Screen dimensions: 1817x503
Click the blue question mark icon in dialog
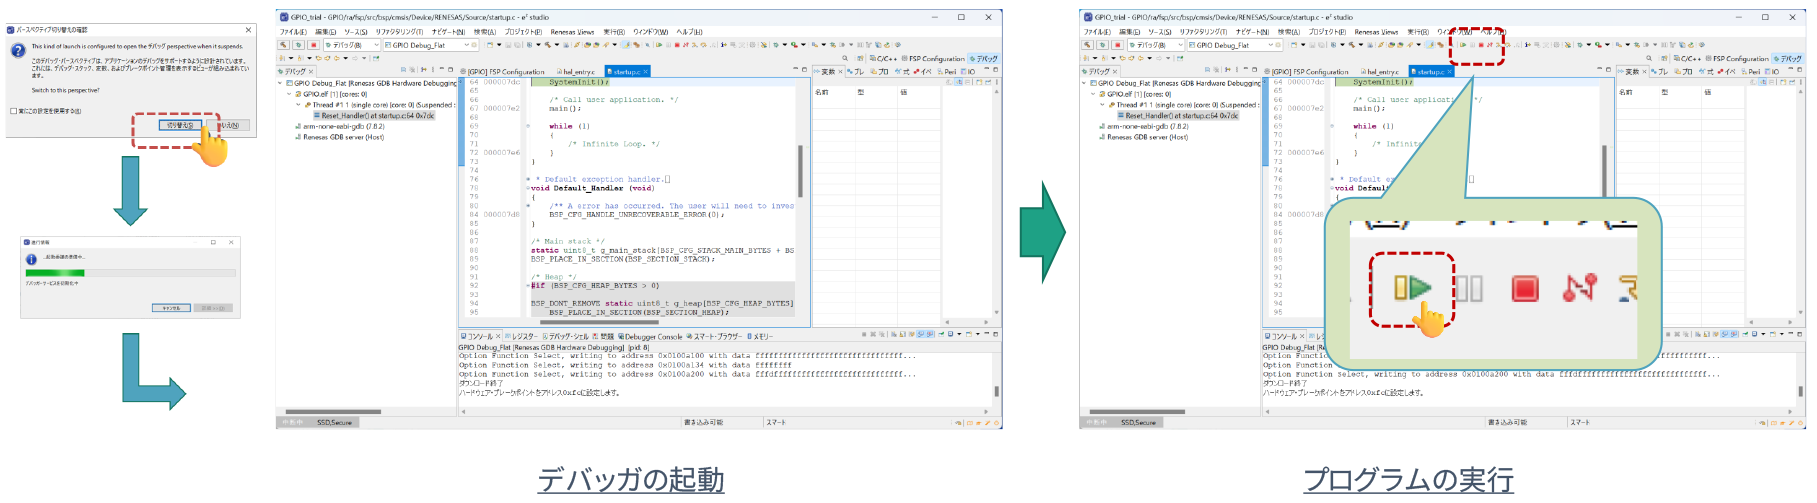tap(18, 51)
